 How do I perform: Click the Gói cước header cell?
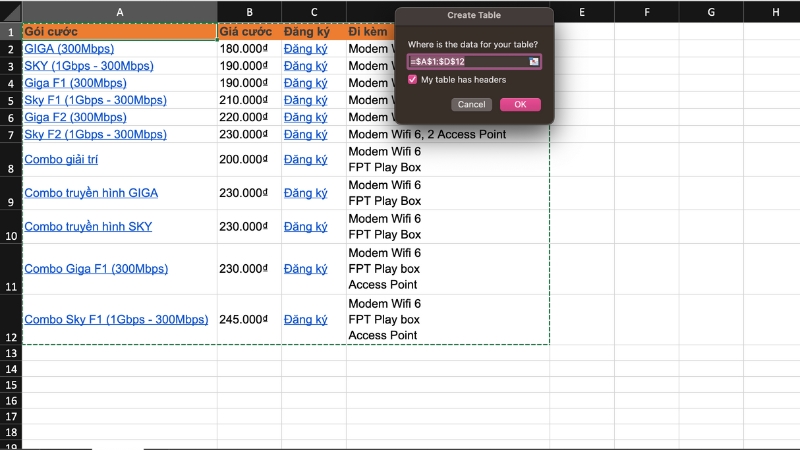click(120, 32)
